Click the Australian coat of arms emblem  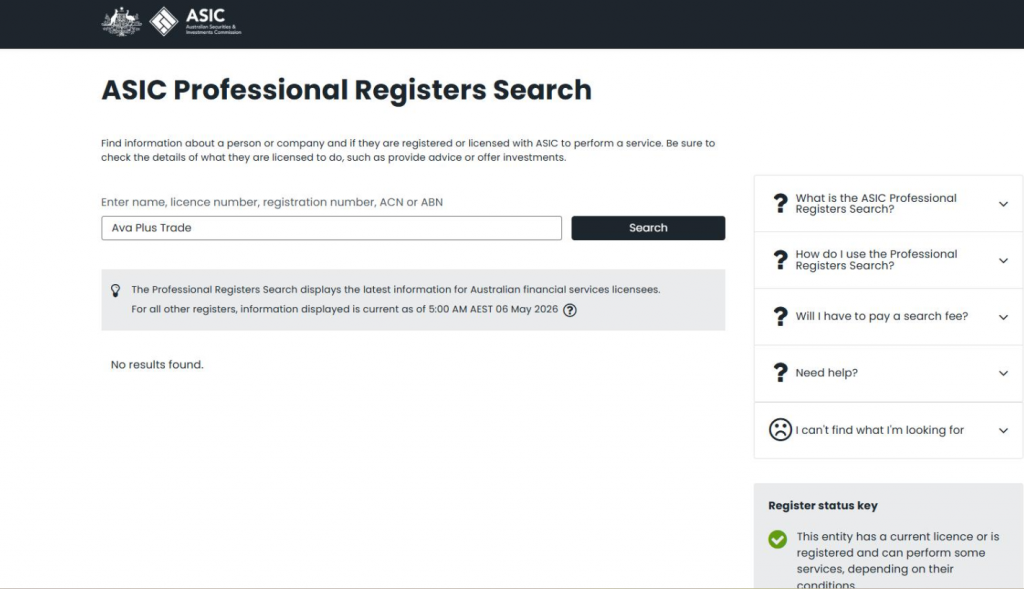pos(121,22)
